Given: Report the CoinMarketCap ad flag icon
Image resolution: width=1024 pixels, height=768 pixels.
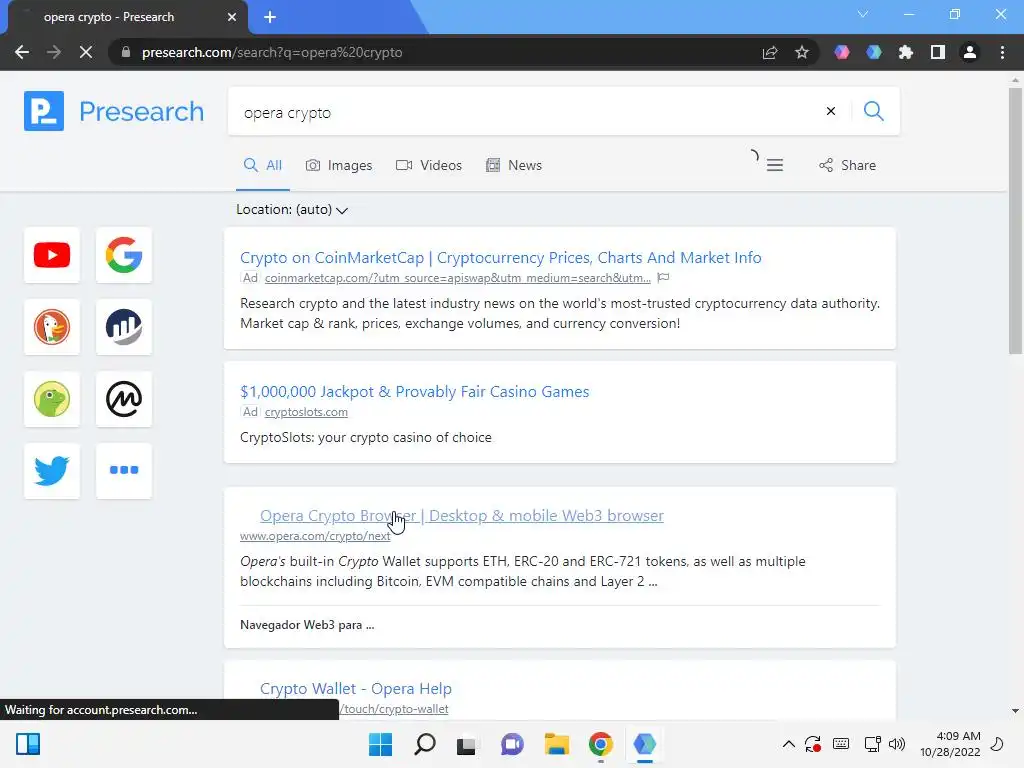Looking at the screenshot, I should pyautogui.click(x=664, y=278).
